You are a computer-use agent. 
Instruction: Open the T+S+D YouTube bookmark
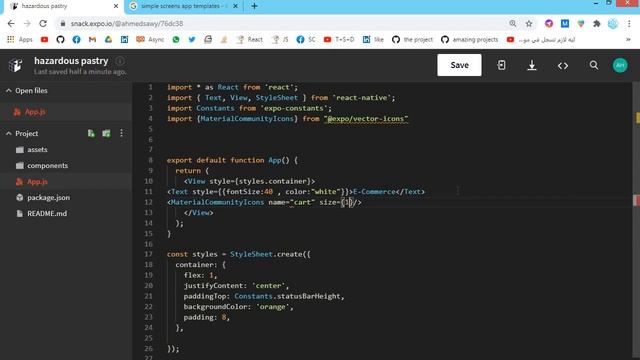339,40
